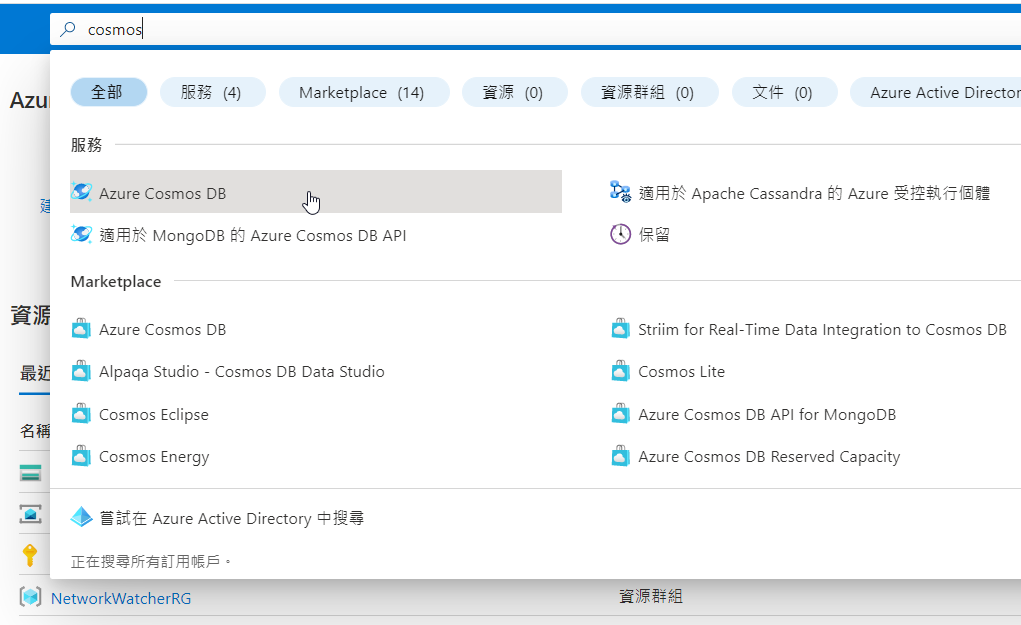Filter results by Marketplace (14)
Screen dimensions: 1021x625
point(363,92)
